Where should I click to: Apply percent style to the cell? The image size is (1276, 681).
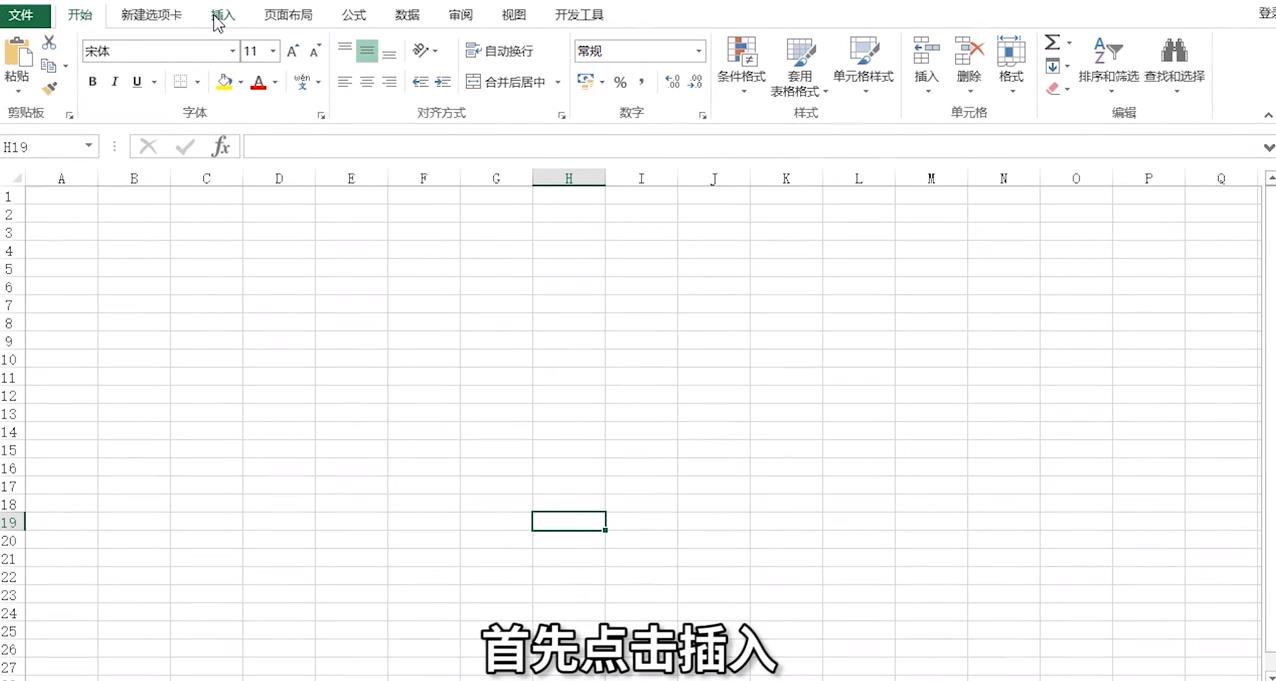(x=620, y=82)
